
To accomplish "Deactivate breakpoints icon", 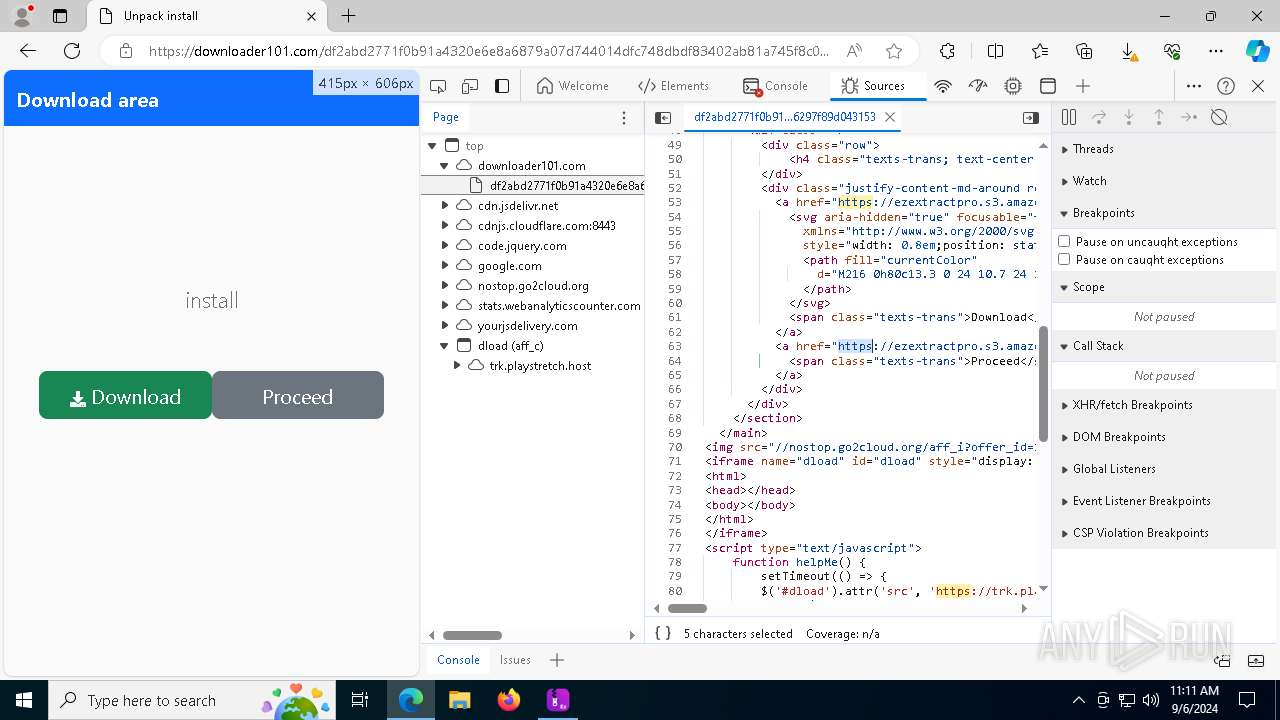I will tap(1219, 117).
